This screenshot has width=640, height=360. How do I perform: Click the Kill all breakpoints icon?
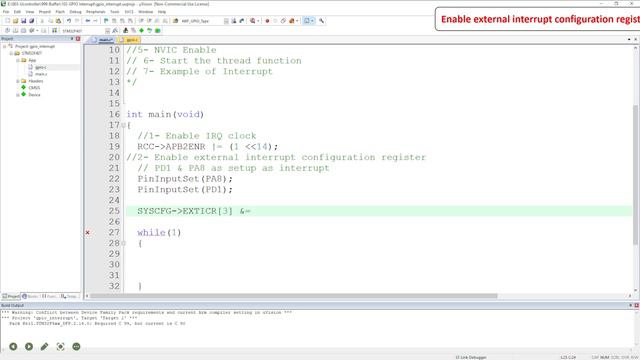[x=291, y=21]
